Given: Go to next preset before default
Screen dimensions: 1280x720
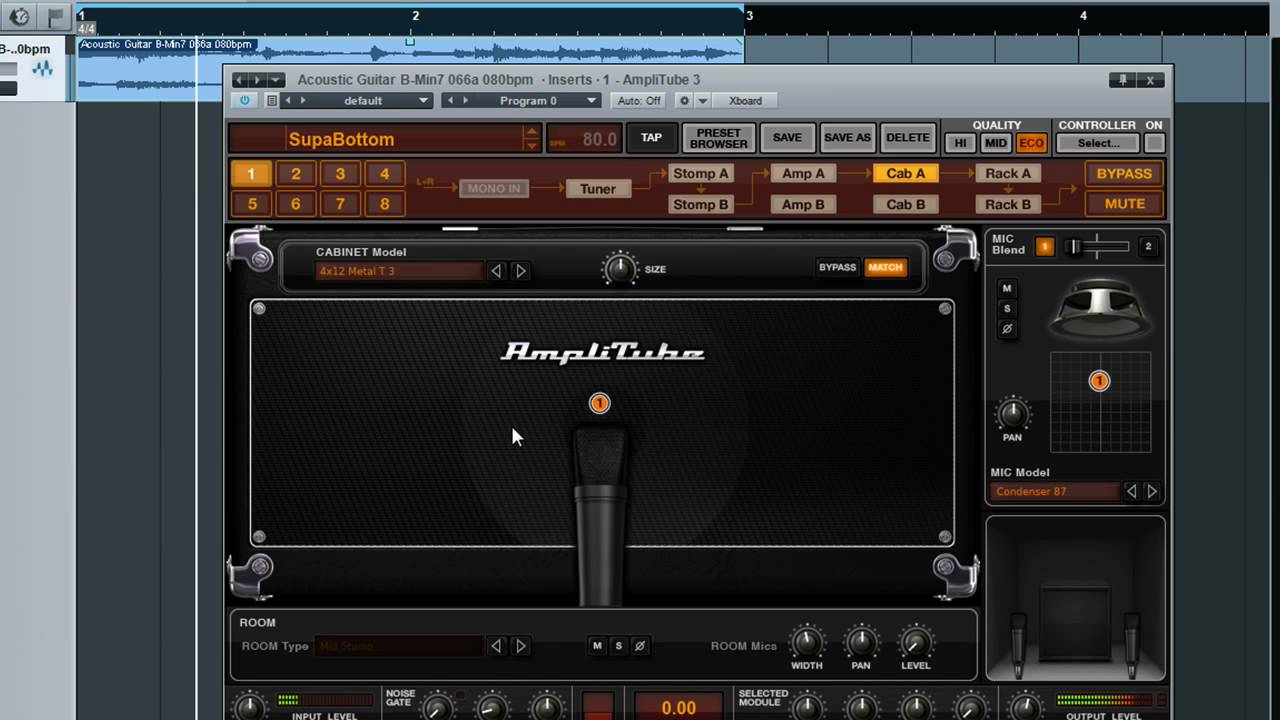Looking at the screenshot, I should click(303, 100).
